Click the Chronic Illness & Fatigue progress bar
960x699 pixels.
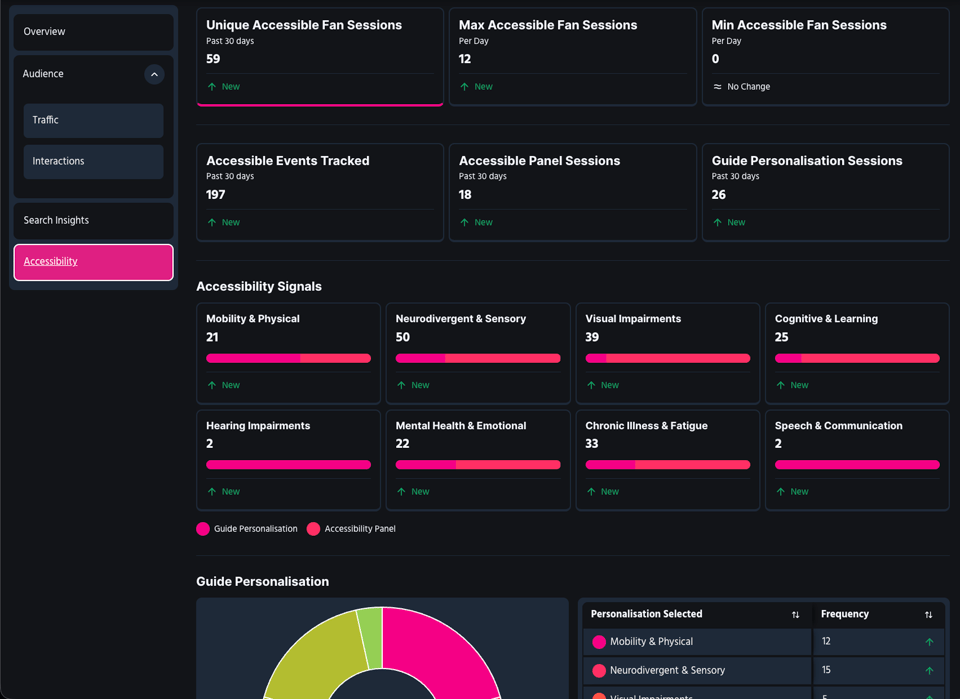[x=667, y=465]
